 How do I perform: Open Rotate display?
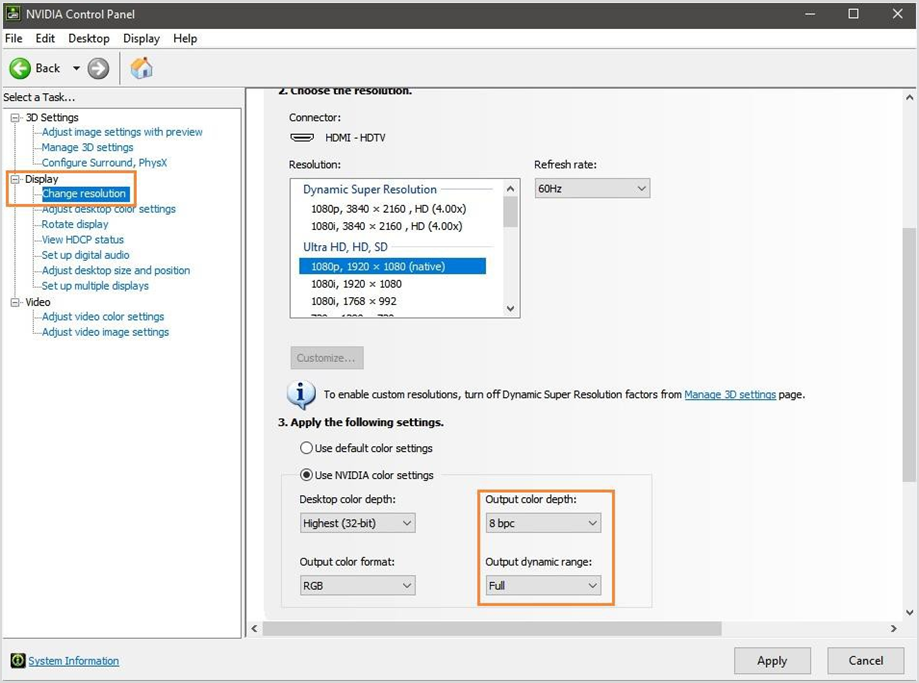pos(75,224)
